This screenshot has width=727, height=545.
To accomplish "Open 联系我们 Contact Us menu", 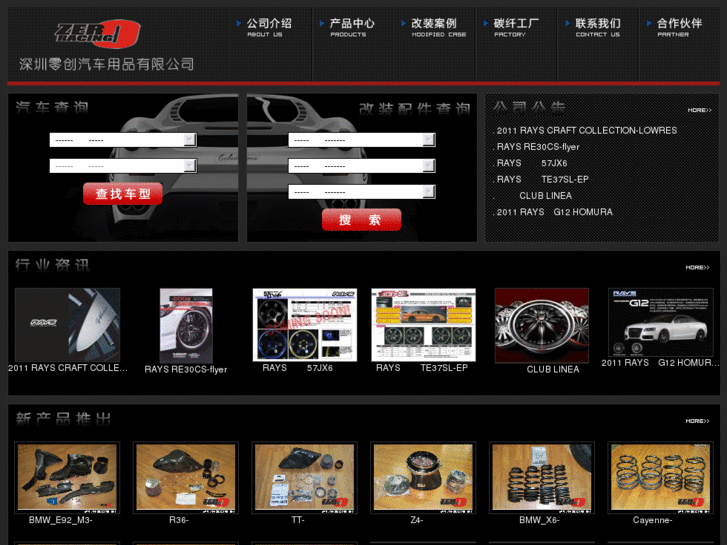I will pyautogui.click(x=598, y=27).
